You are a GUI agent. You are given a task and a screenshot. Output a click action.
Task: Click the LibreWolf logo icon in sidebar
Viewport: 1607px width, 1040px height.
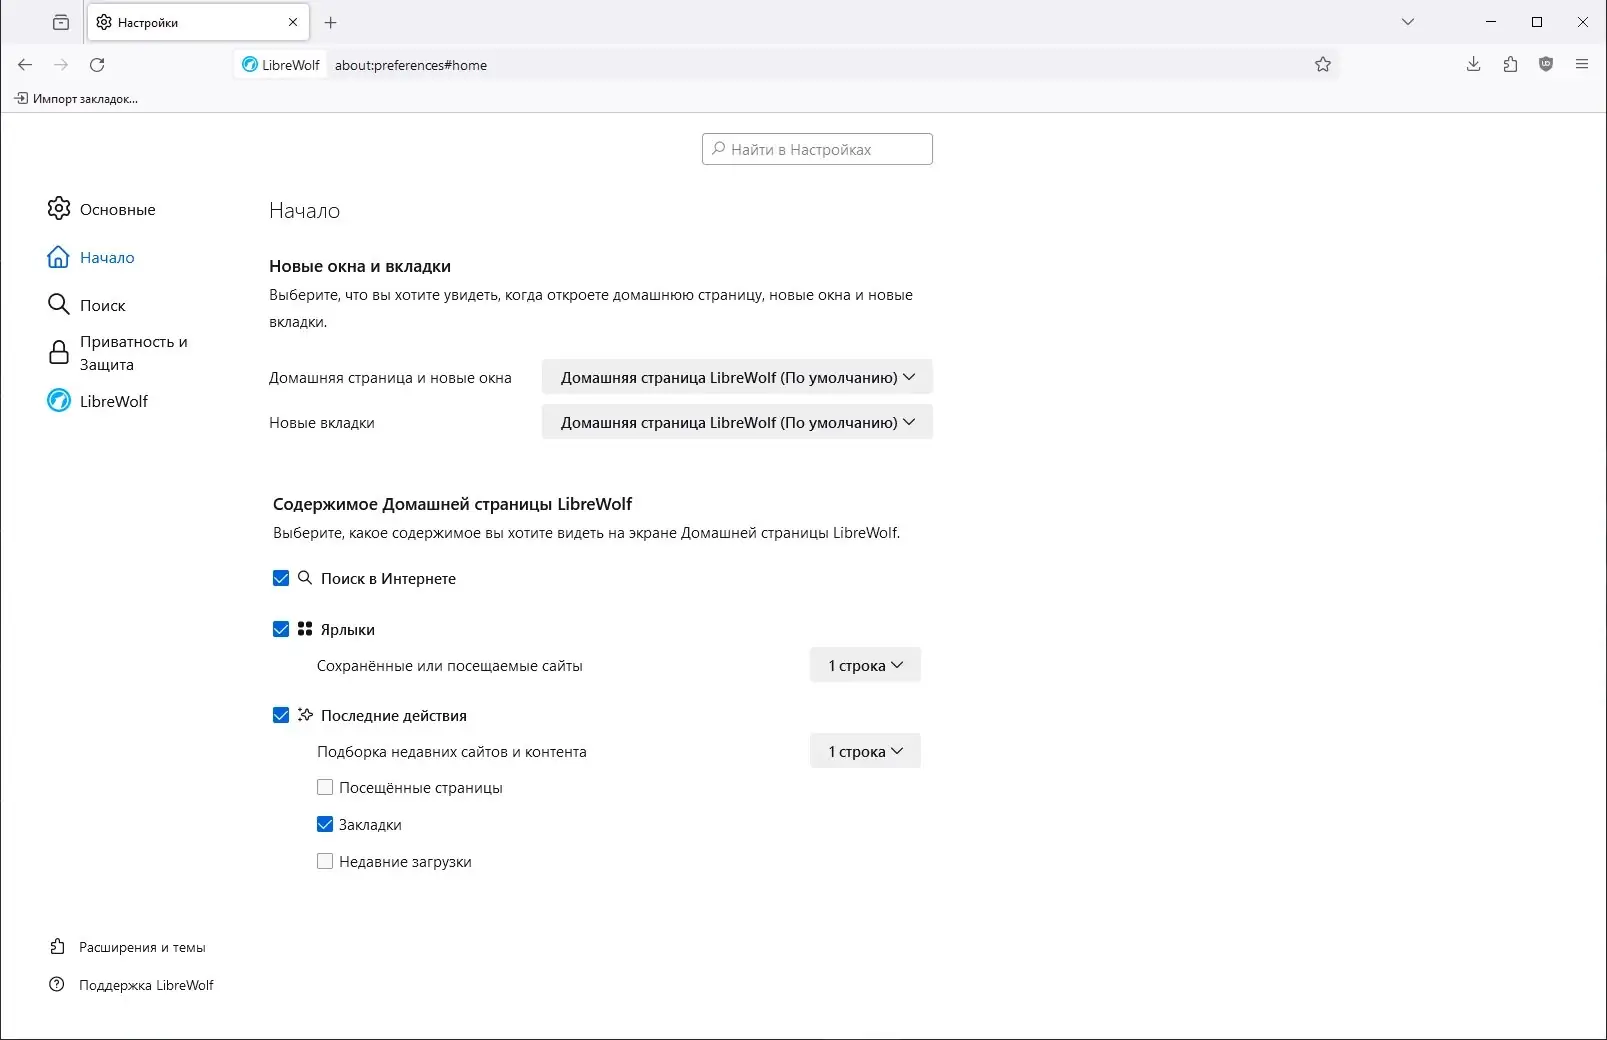pos(59,400)
